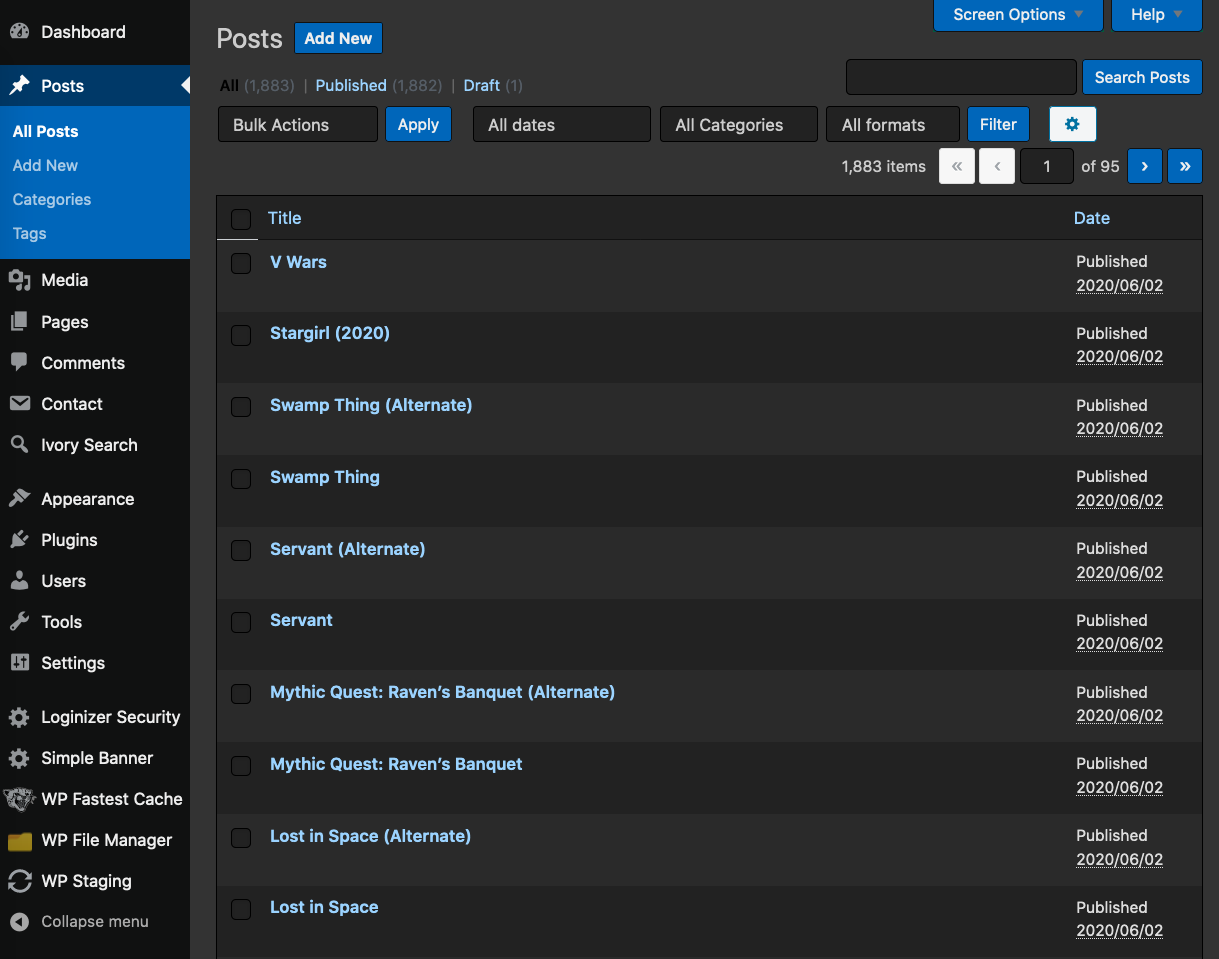Open Categories in Posts submenu

(52, 199)
